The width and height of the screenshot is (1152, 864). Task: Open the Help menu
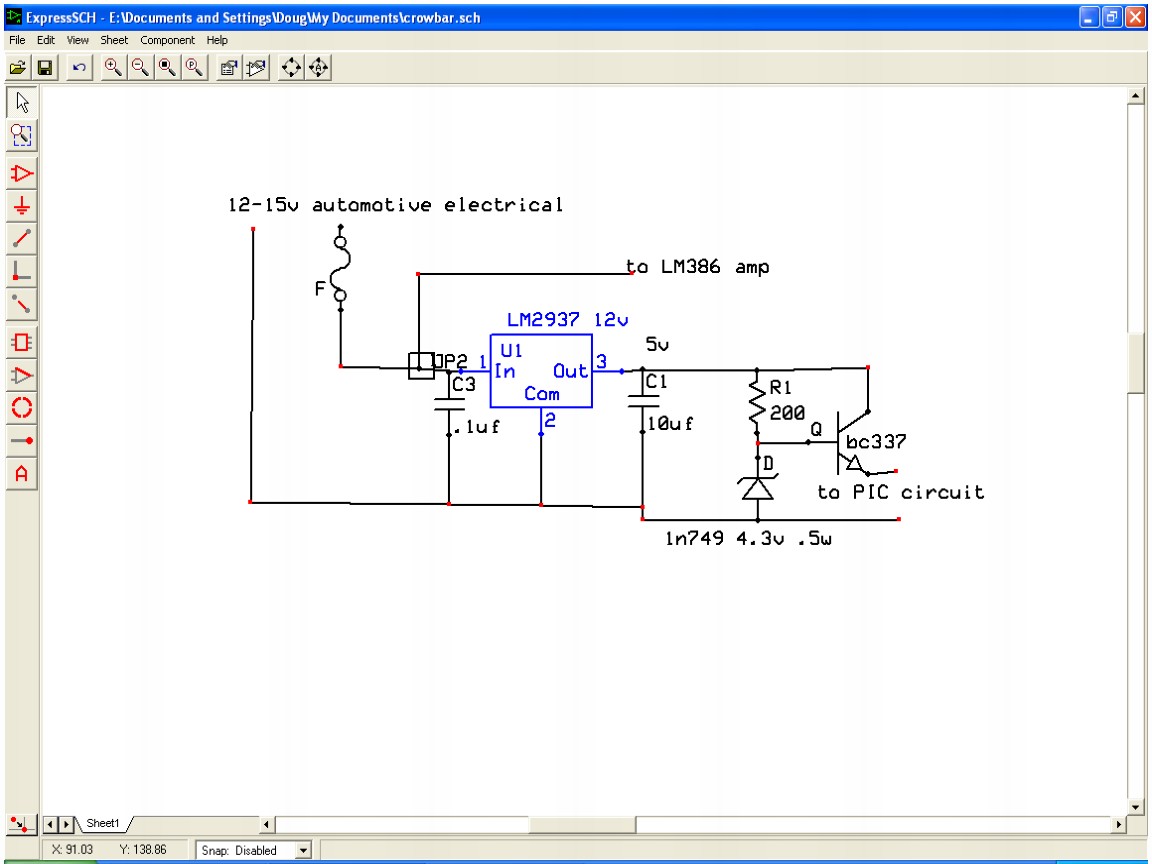click(x=217, y=40)
